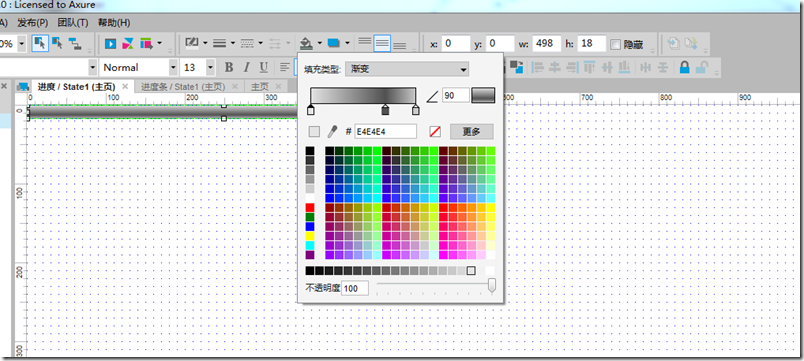Align selected widgets to right edge
The image size is (804, 361).
tap(572, 67)
